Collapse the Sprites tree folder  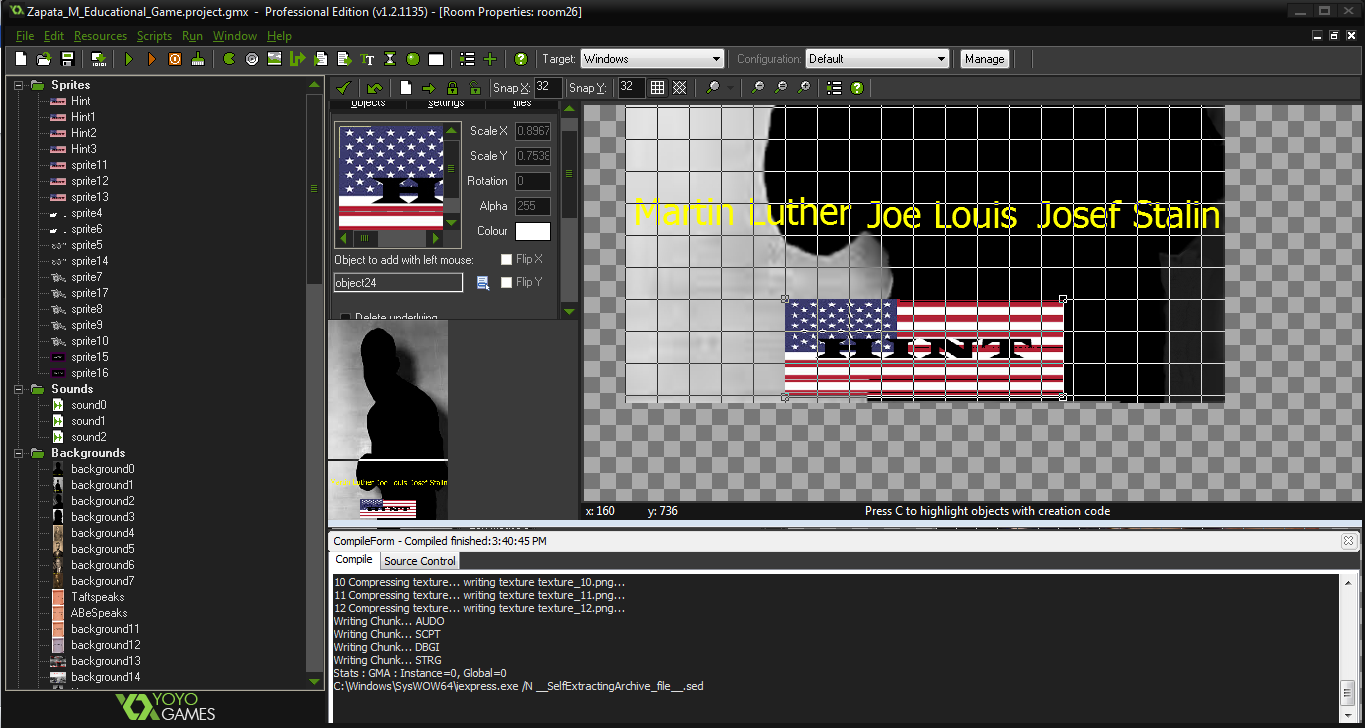coord(18,85)
